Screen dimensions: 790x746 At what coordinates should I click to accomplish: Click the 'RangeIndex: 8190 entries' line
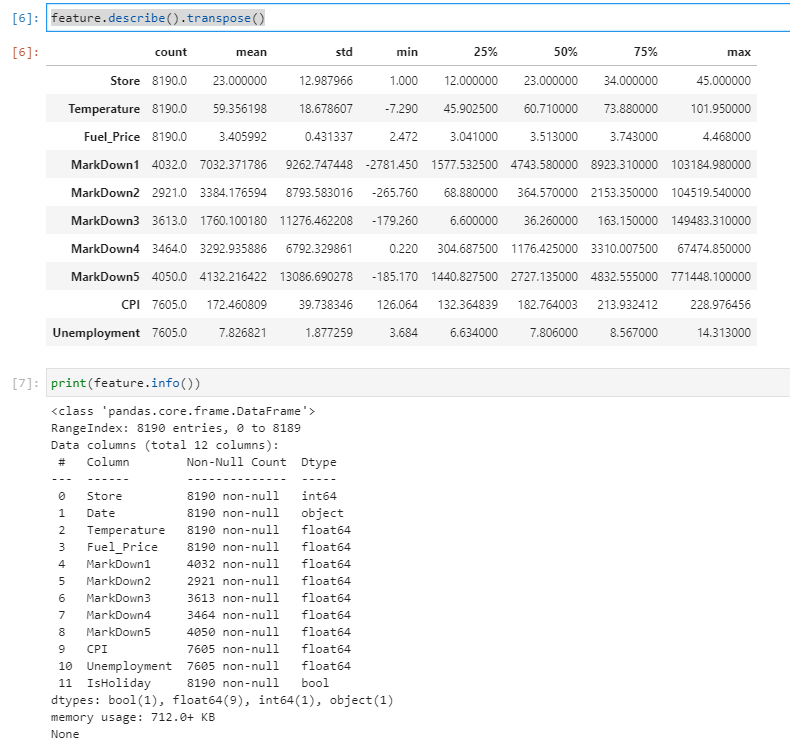click(x=176, y=428)
